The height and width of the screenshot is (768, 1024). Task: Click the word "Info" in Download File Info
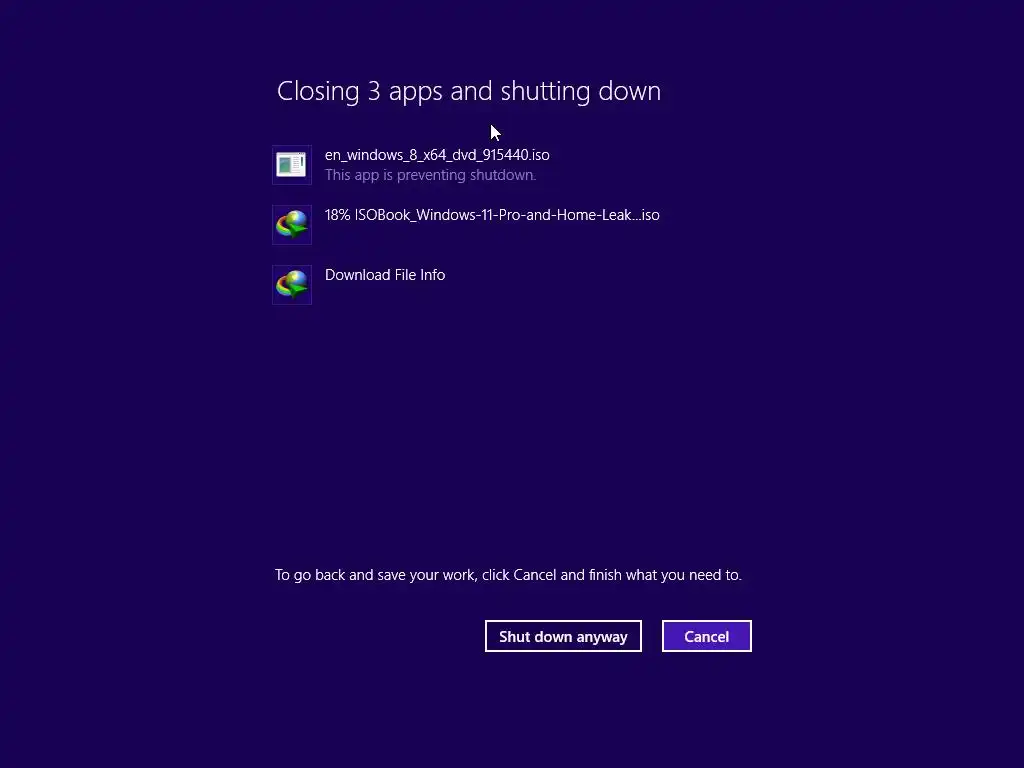click(x=432, y=275)
